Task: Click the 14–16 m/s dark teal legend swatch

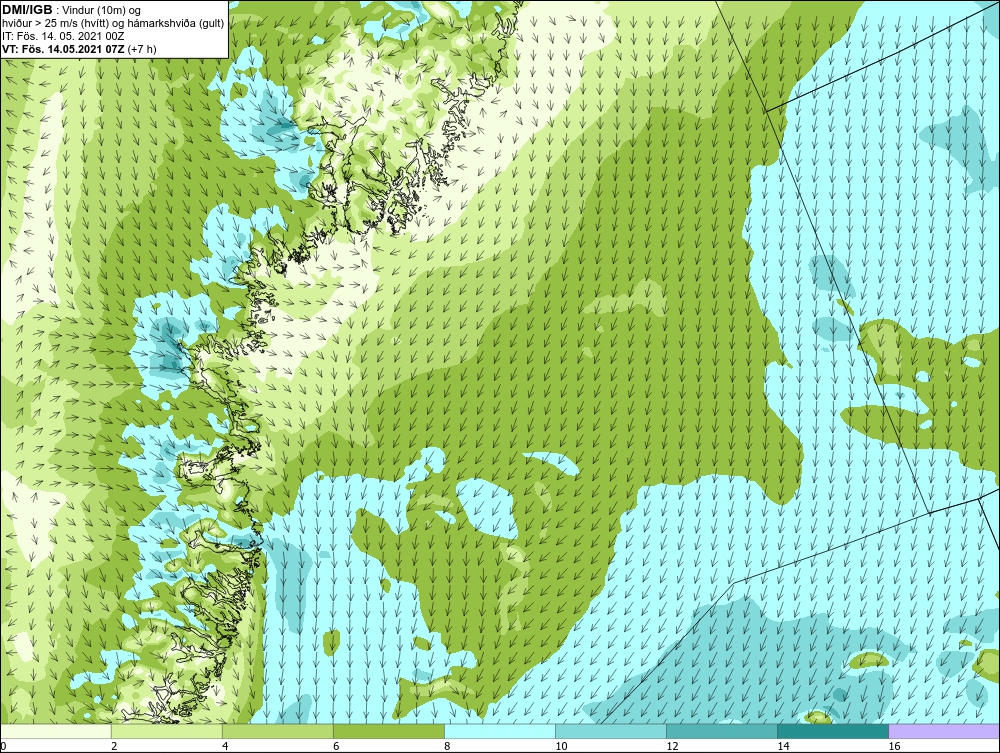Action: pos(833,731)
